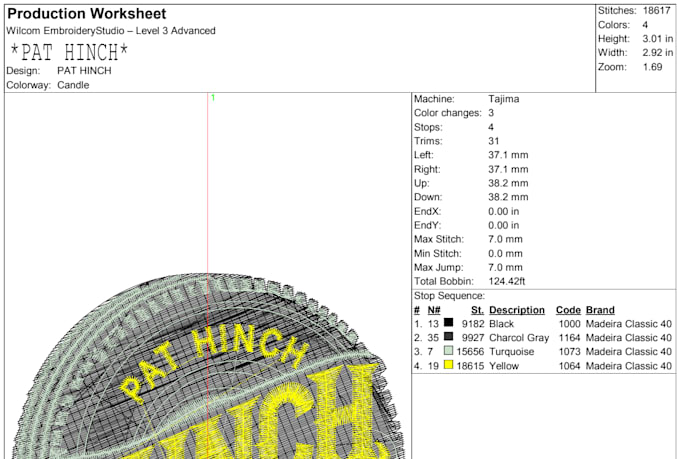Click the Machine value Tajima
The width and height of the screenshot is (680, 459).
[x=503, y=99]
